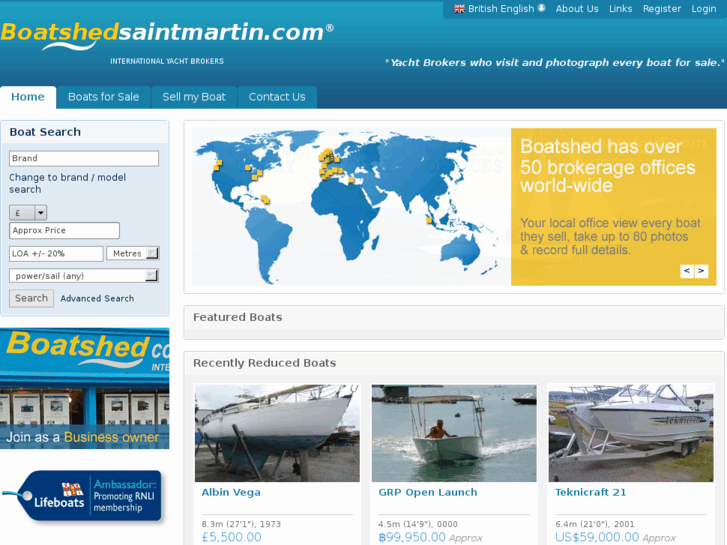This screenshot has height=545, width=727.
Task: Open the Links page
Action: [x=620, y=9]
